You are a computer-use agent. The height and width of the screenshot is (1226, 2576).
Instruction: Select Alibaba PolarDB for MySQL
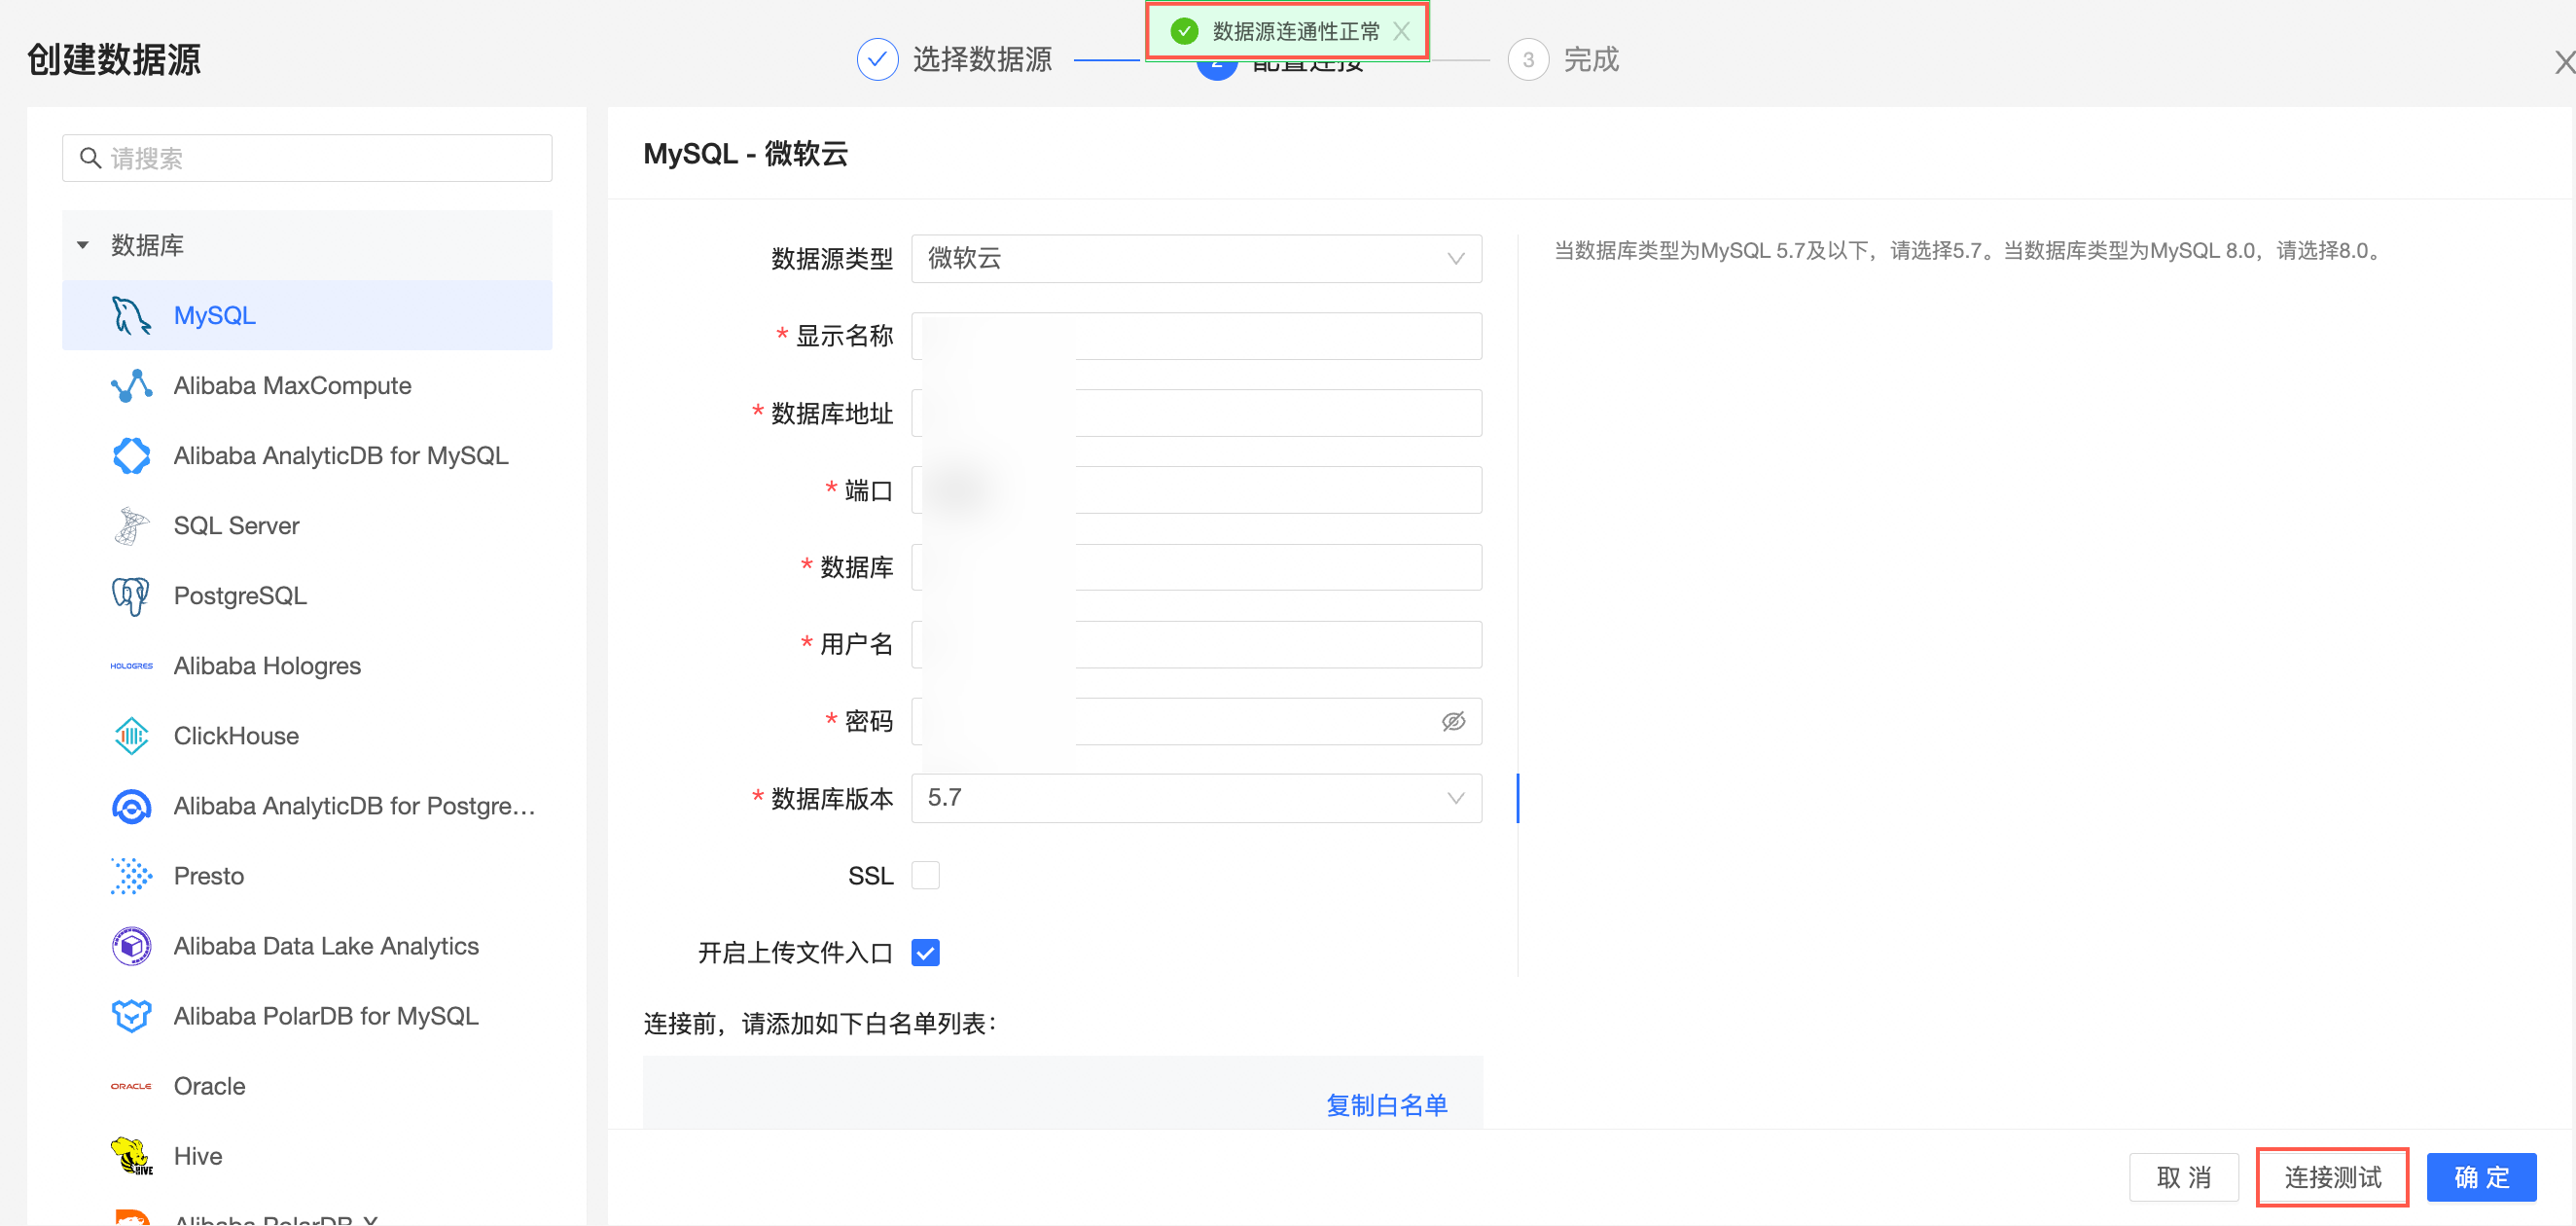pos(306,1016)
